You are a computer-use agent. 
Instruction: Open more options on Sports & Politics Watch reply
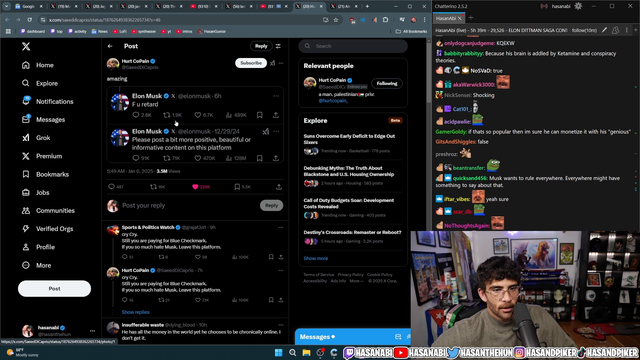click(x=281, y=227)
